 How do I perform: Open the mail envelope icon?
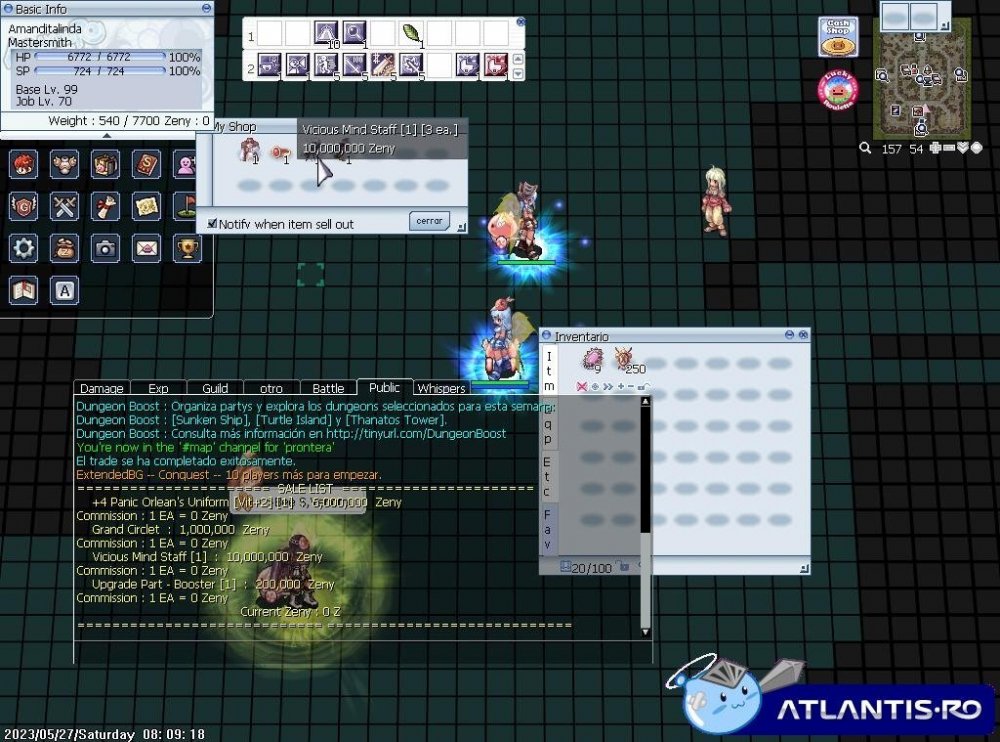[146, 247]
